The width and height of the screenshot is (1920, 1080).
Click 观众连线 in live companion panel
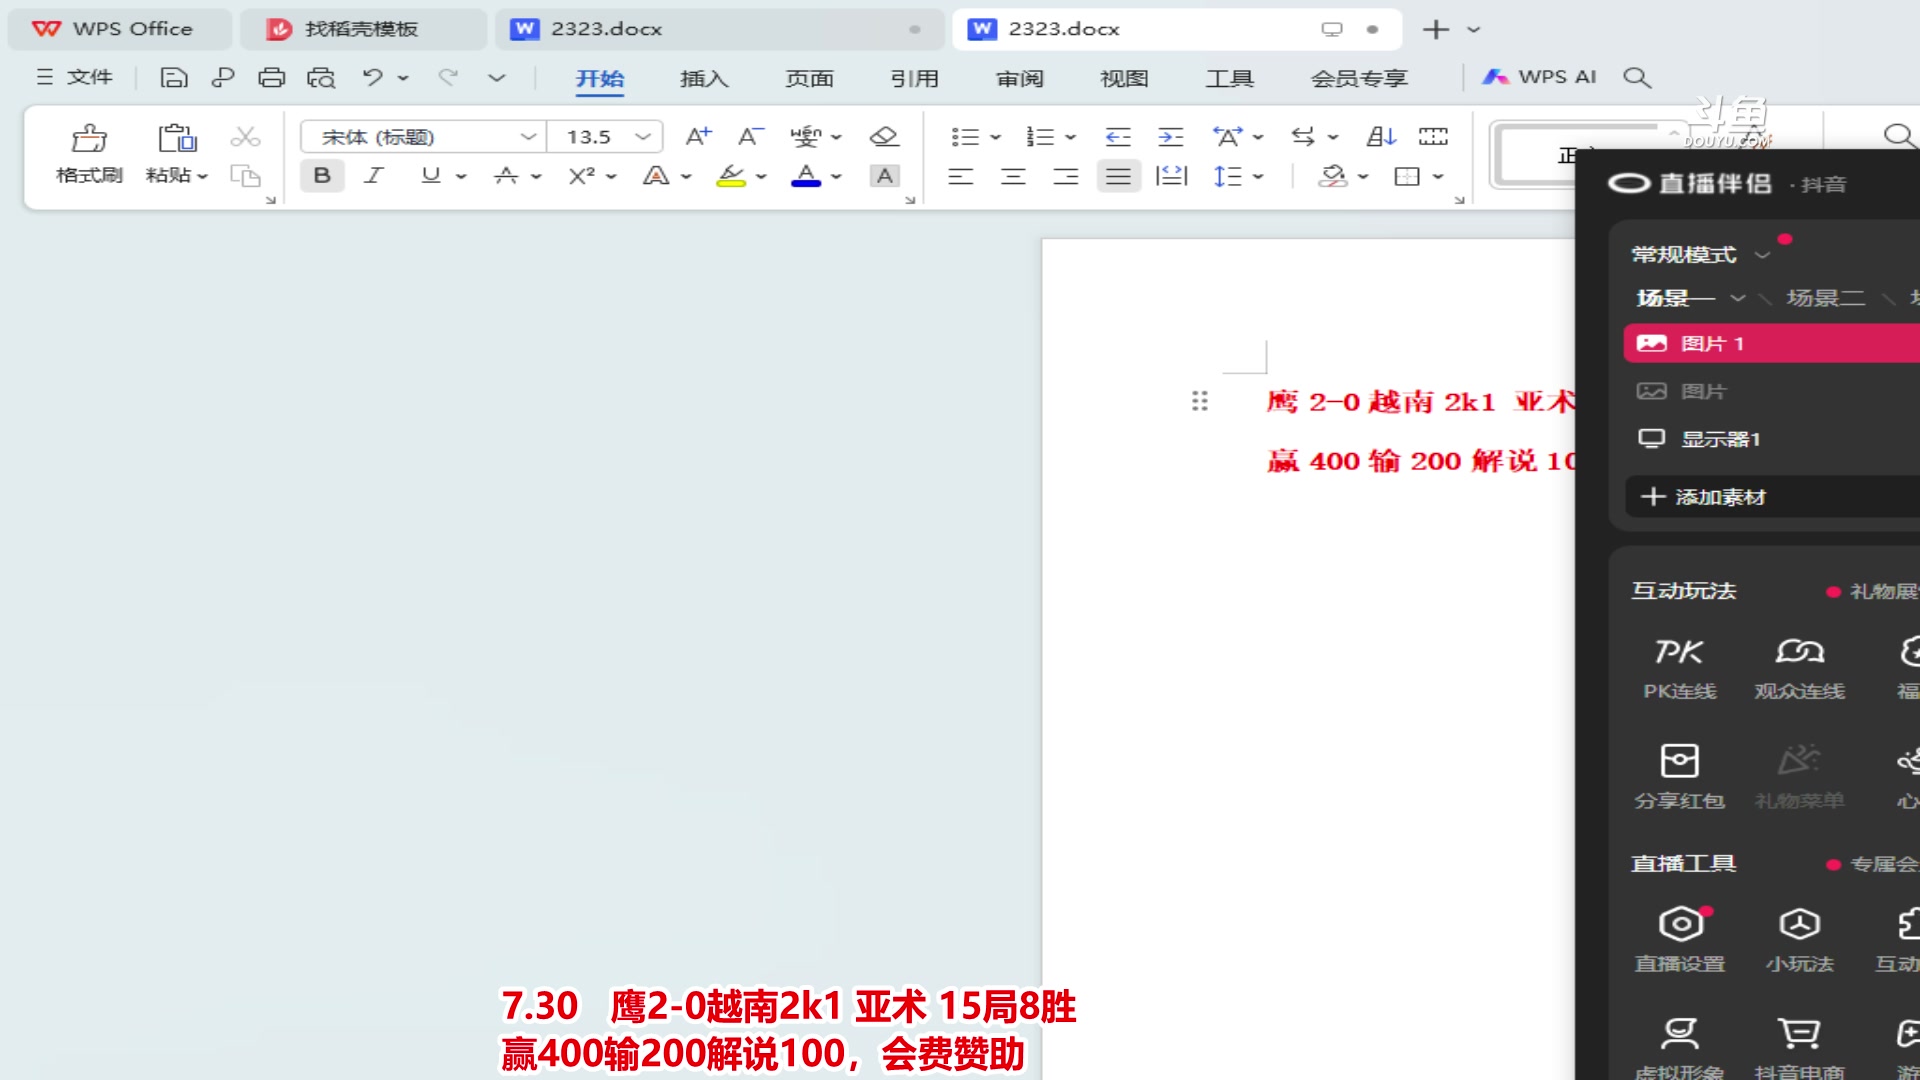[1799, 669]
